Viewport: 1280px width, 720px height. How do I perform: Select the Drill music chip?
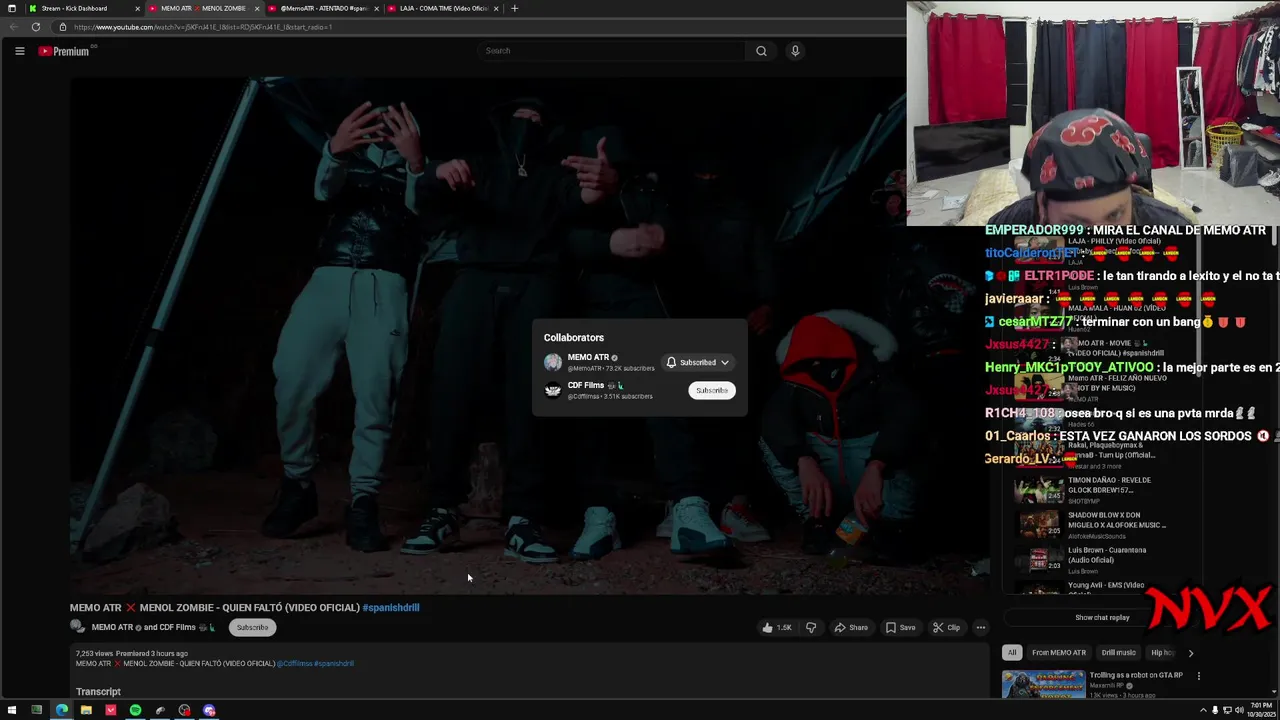point(1119,653)
